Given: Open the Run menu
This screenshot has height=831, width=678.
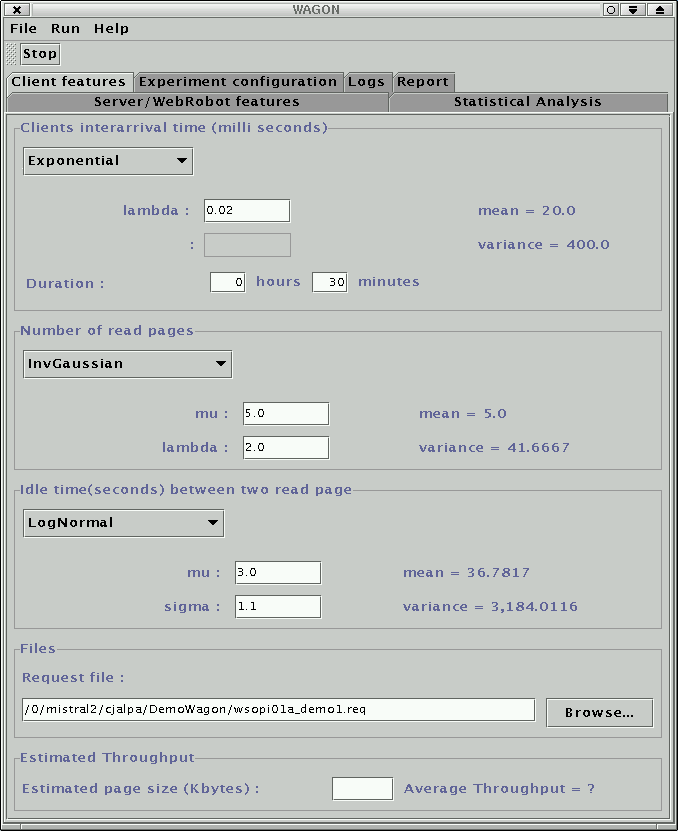Looking at the screenshot, I should pyautogui.click(x=65, y=29).
